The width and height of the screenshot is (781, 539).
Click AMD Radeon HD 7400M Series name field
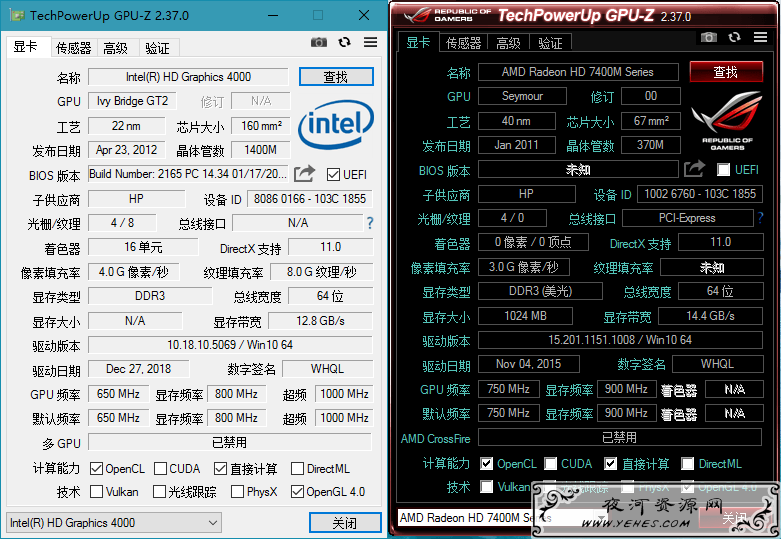578,72
